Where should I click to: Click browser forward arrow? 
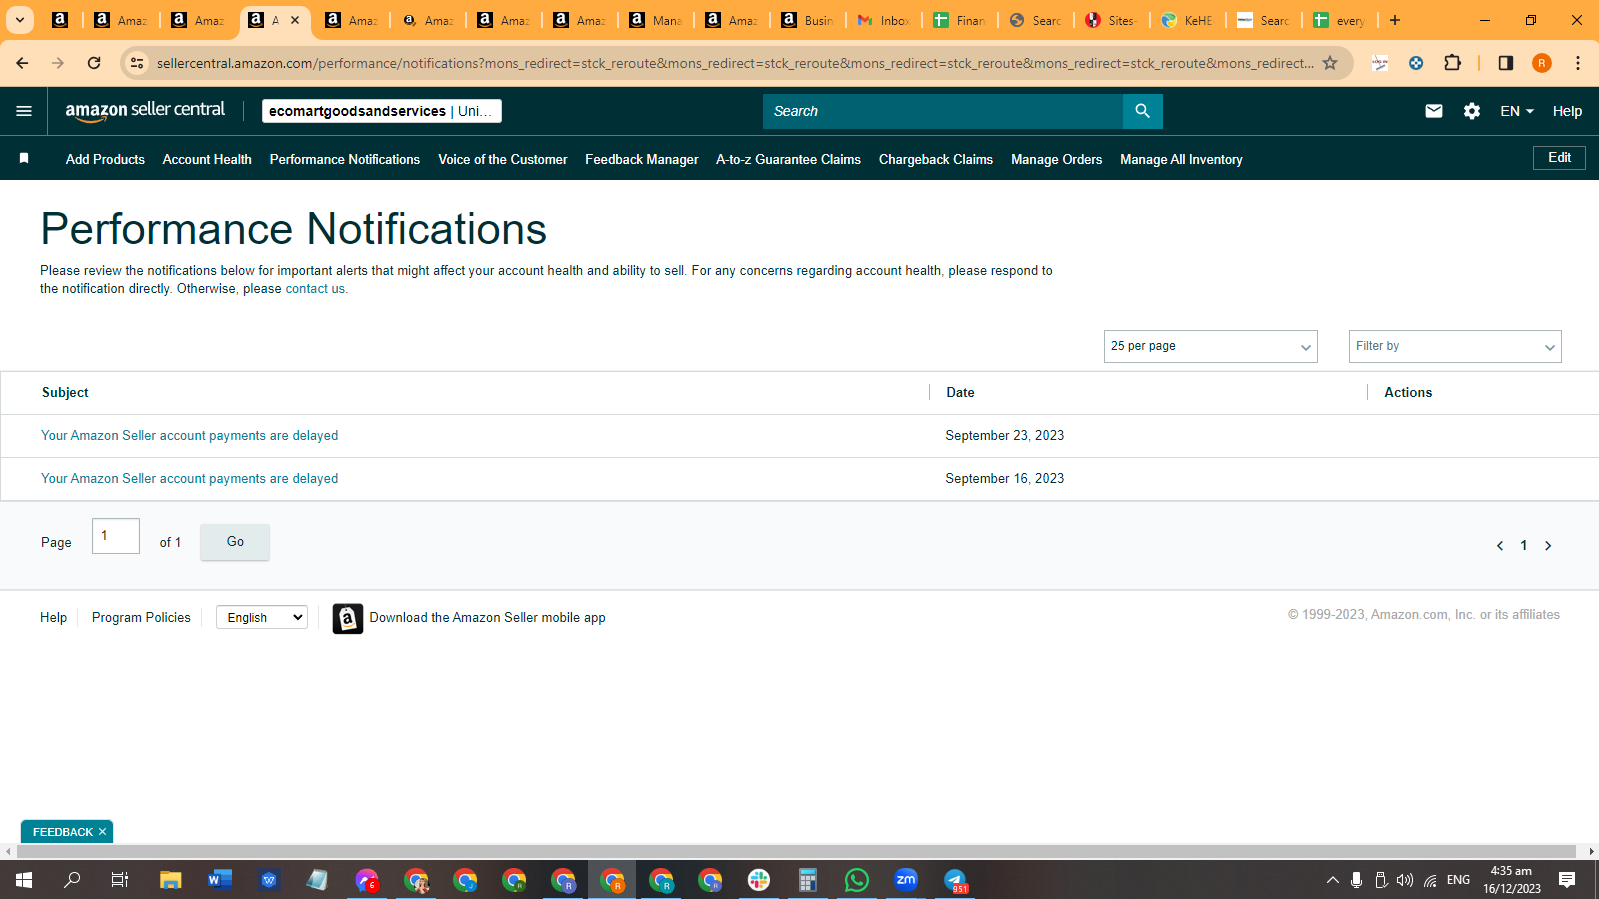coord(58,63)
